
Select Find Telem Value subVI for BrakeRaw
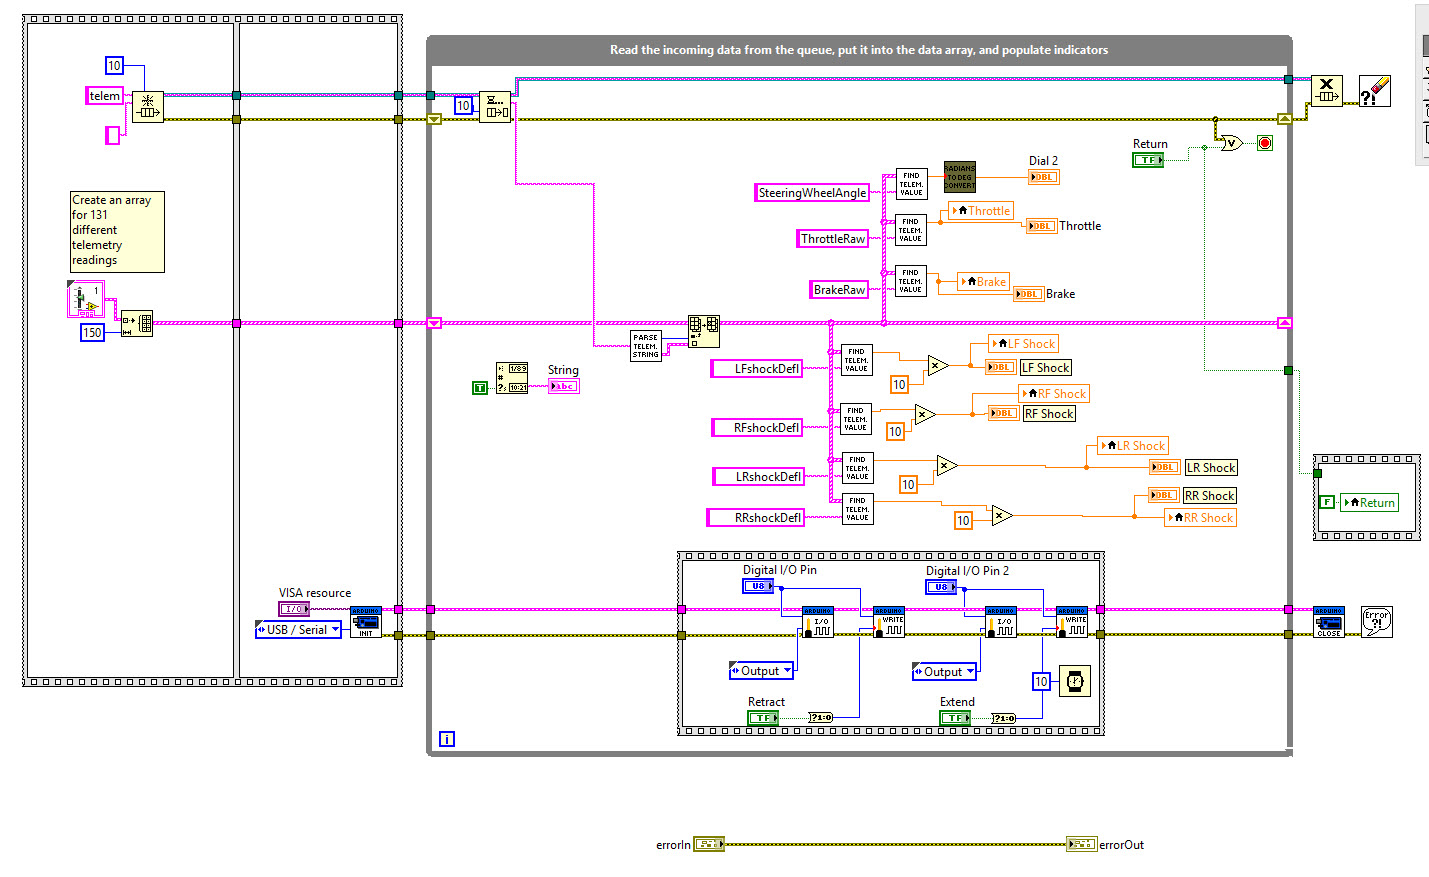[911, 281]
